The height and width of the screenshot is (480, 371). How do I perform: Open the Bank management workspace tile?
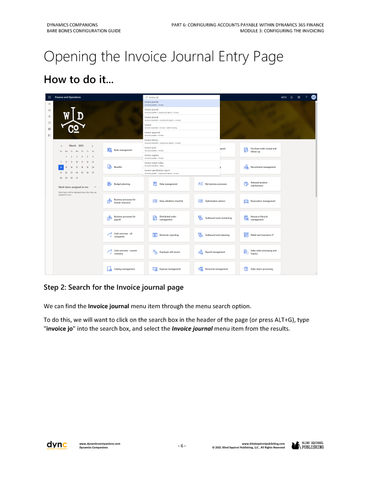coord(124,150)
